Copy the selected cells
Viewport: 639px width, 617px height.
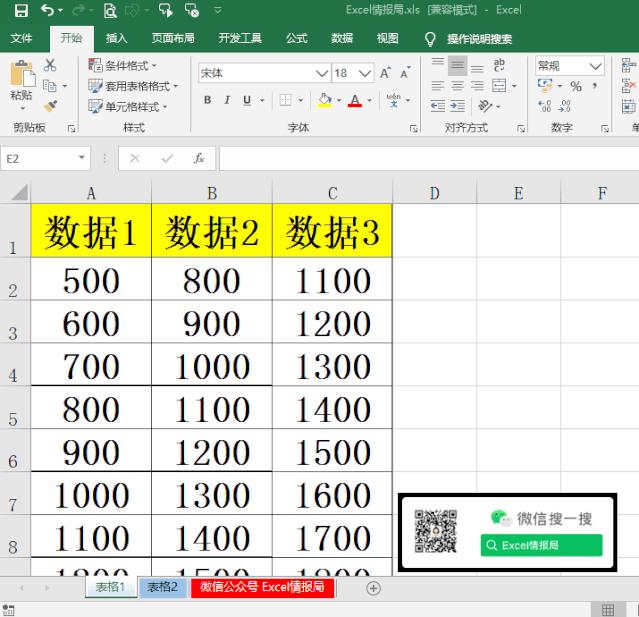pos(50,86)
